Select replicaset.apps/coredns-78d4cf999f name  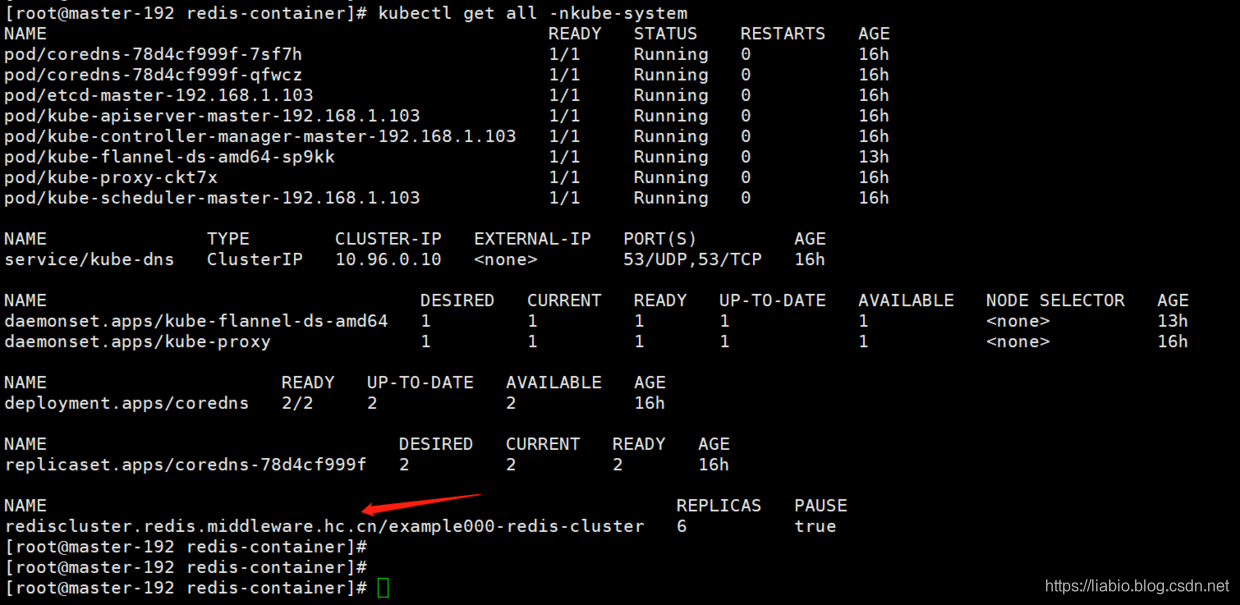tap(185, 464)
